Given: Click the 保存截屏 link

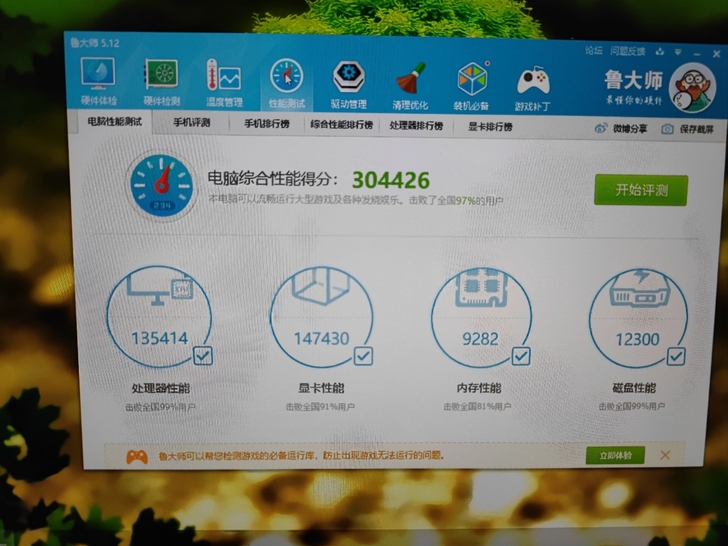Looking at the screenshot, I should [x=696, y=129].
